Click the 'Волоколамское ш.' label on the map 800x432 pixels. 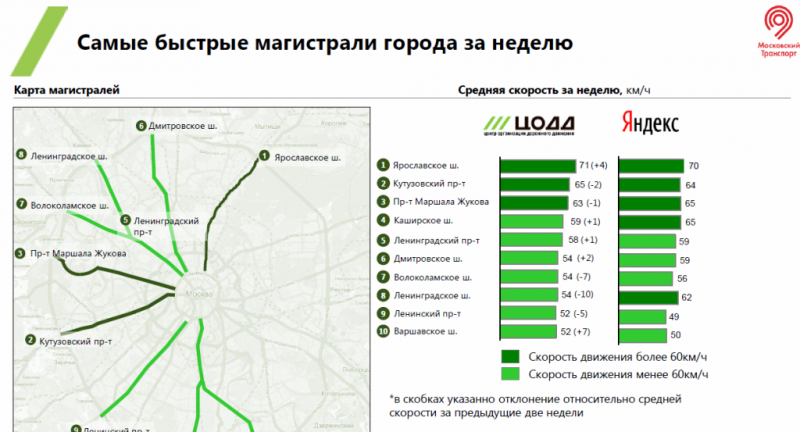[70, 206]
